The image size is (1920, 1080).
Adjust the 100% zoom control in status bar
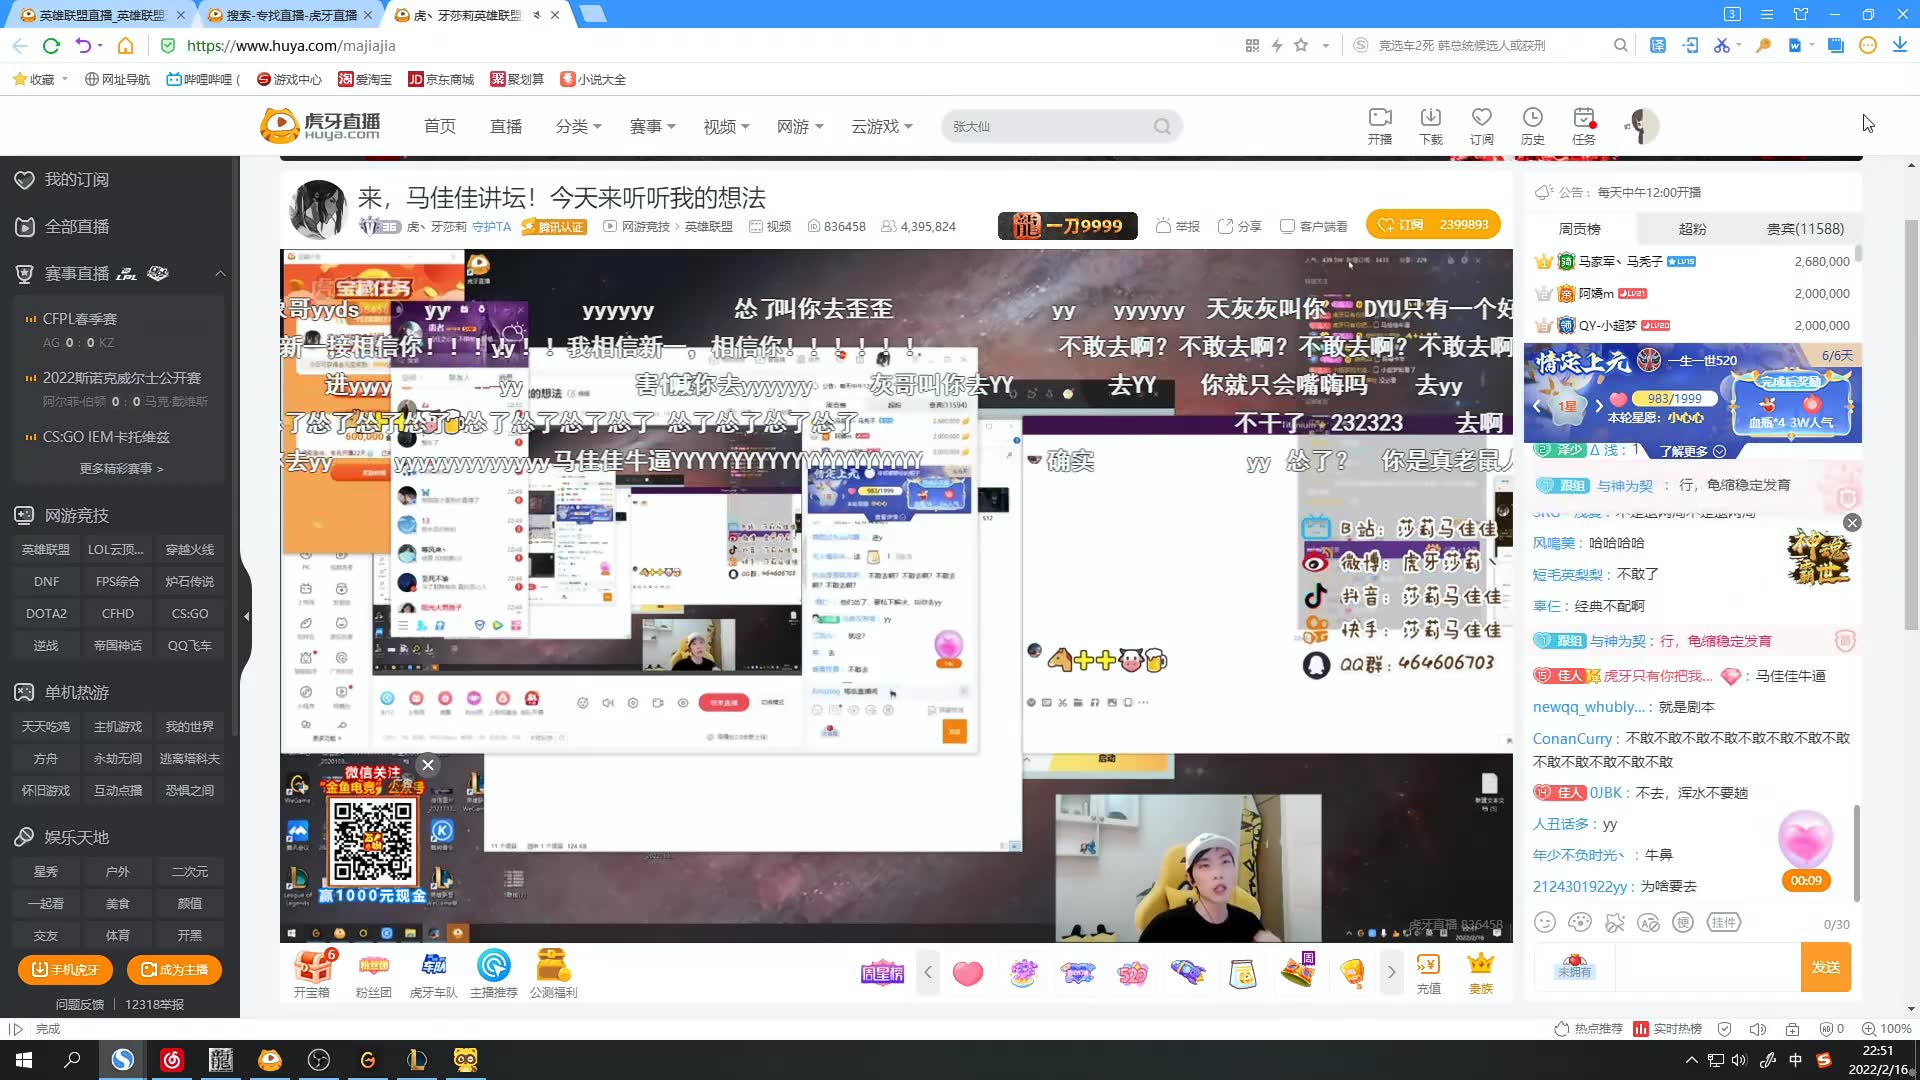click(x=1886, y=1029)
